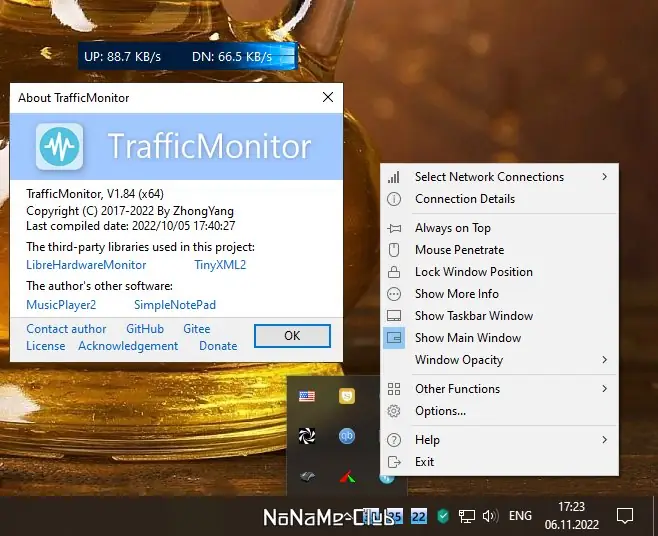658x536 pixels.
Task: Open the notification center icon
Action: [x=624, y=515]
